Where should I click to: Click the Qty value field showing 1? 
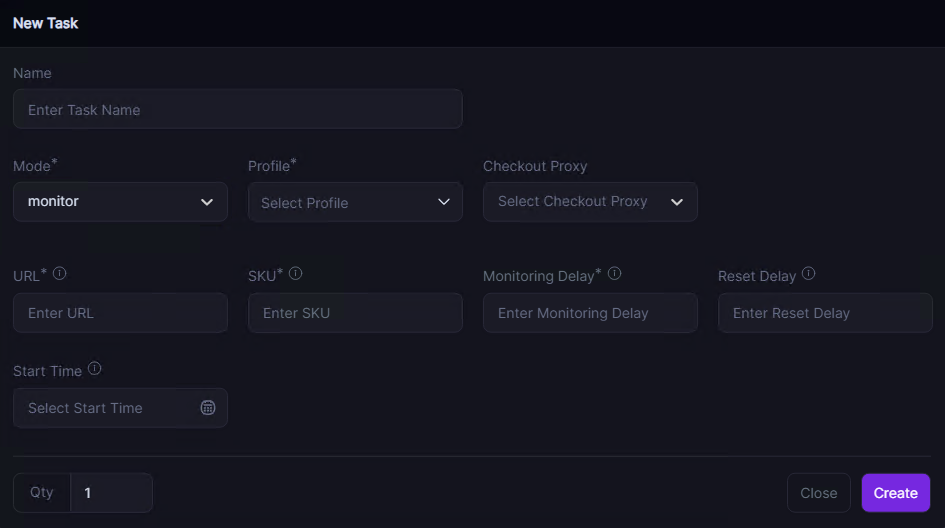112,493
